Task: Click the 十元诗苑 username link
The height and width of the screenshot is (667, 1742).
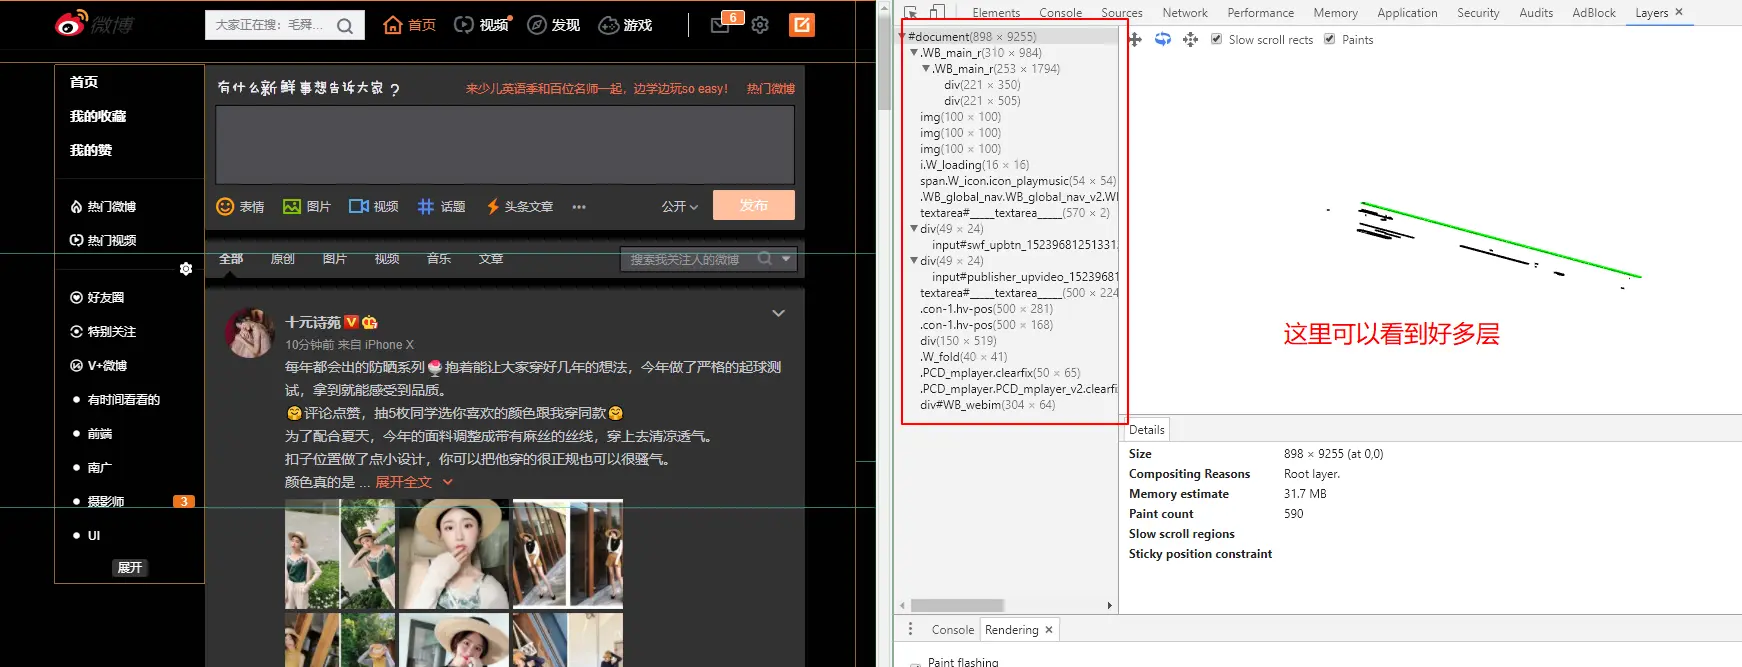Action: 313,322
